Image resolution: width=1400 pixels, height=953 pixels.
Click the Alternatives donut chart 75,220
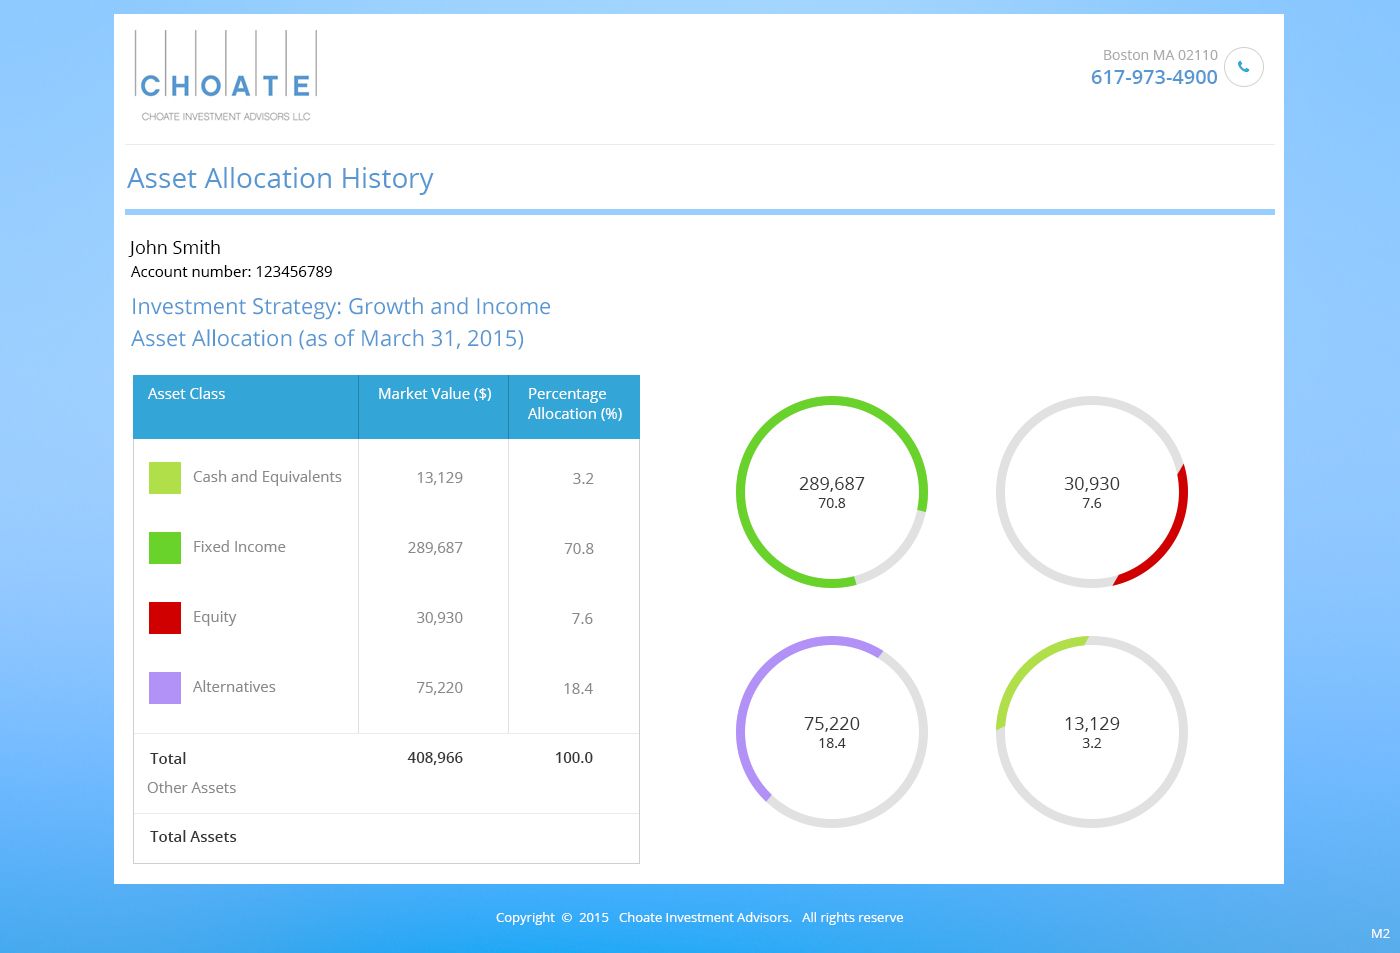pyautogui.click(x=832, y=732)
